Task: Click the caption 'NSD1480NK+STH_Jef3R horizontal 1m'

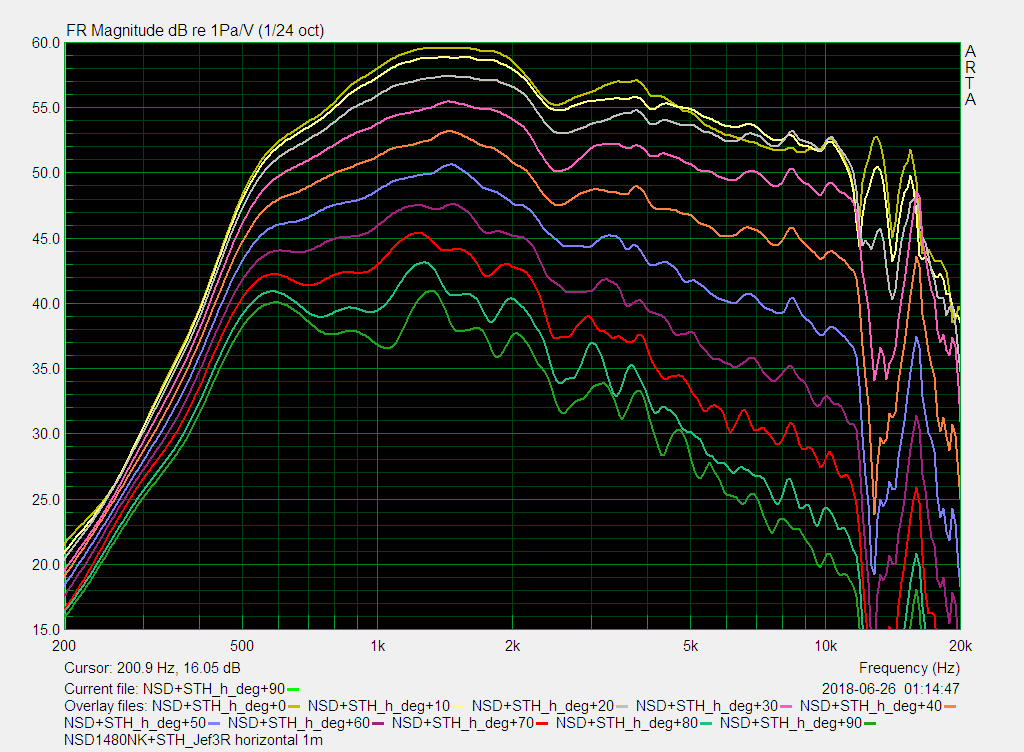Action: point(193,740)
